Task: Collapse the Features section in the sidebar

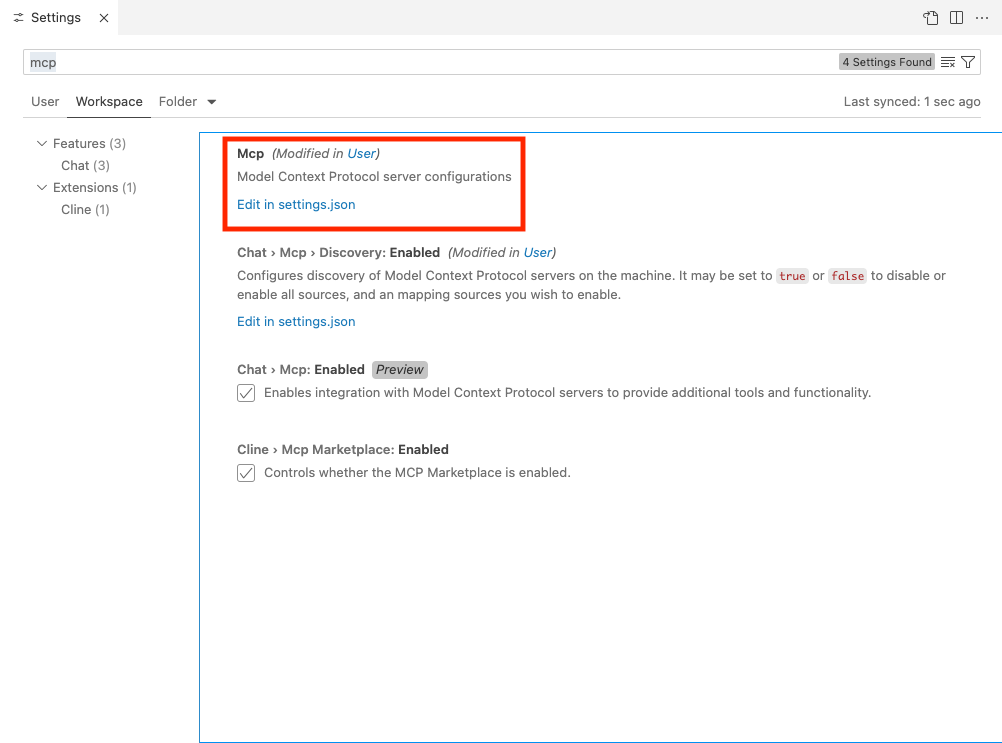Action: point(42,143)
